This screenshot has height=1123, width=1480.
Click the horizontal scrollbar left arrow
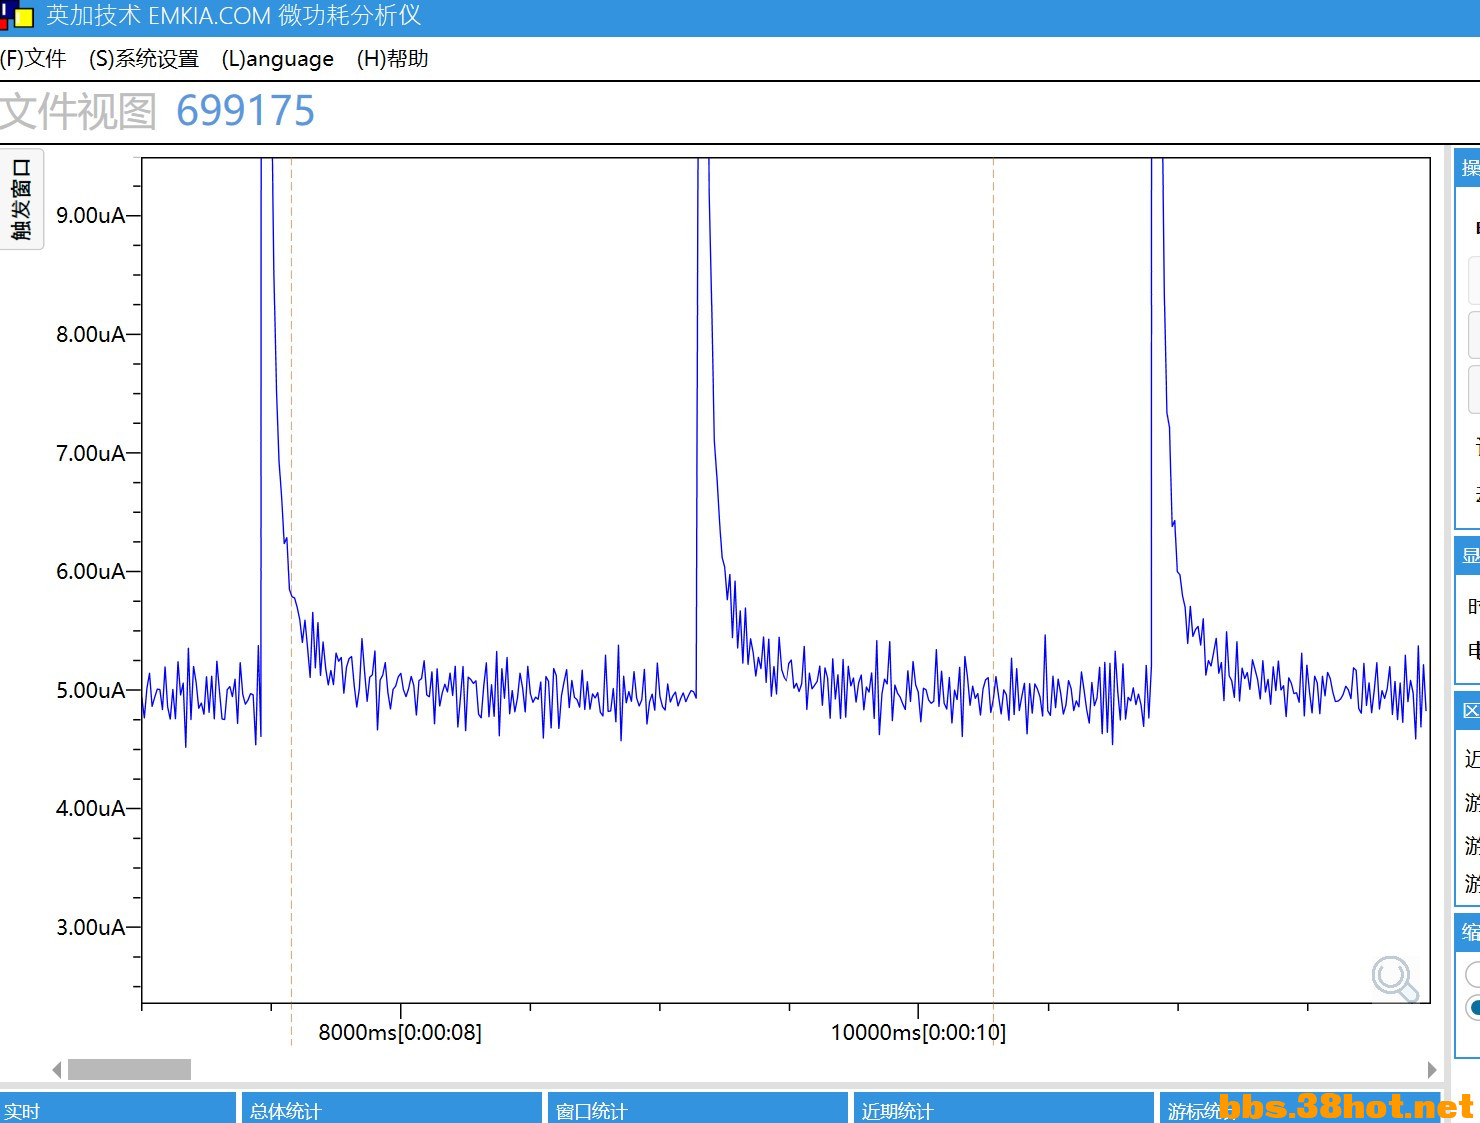pyautogui.click(x=57, y=1070)
